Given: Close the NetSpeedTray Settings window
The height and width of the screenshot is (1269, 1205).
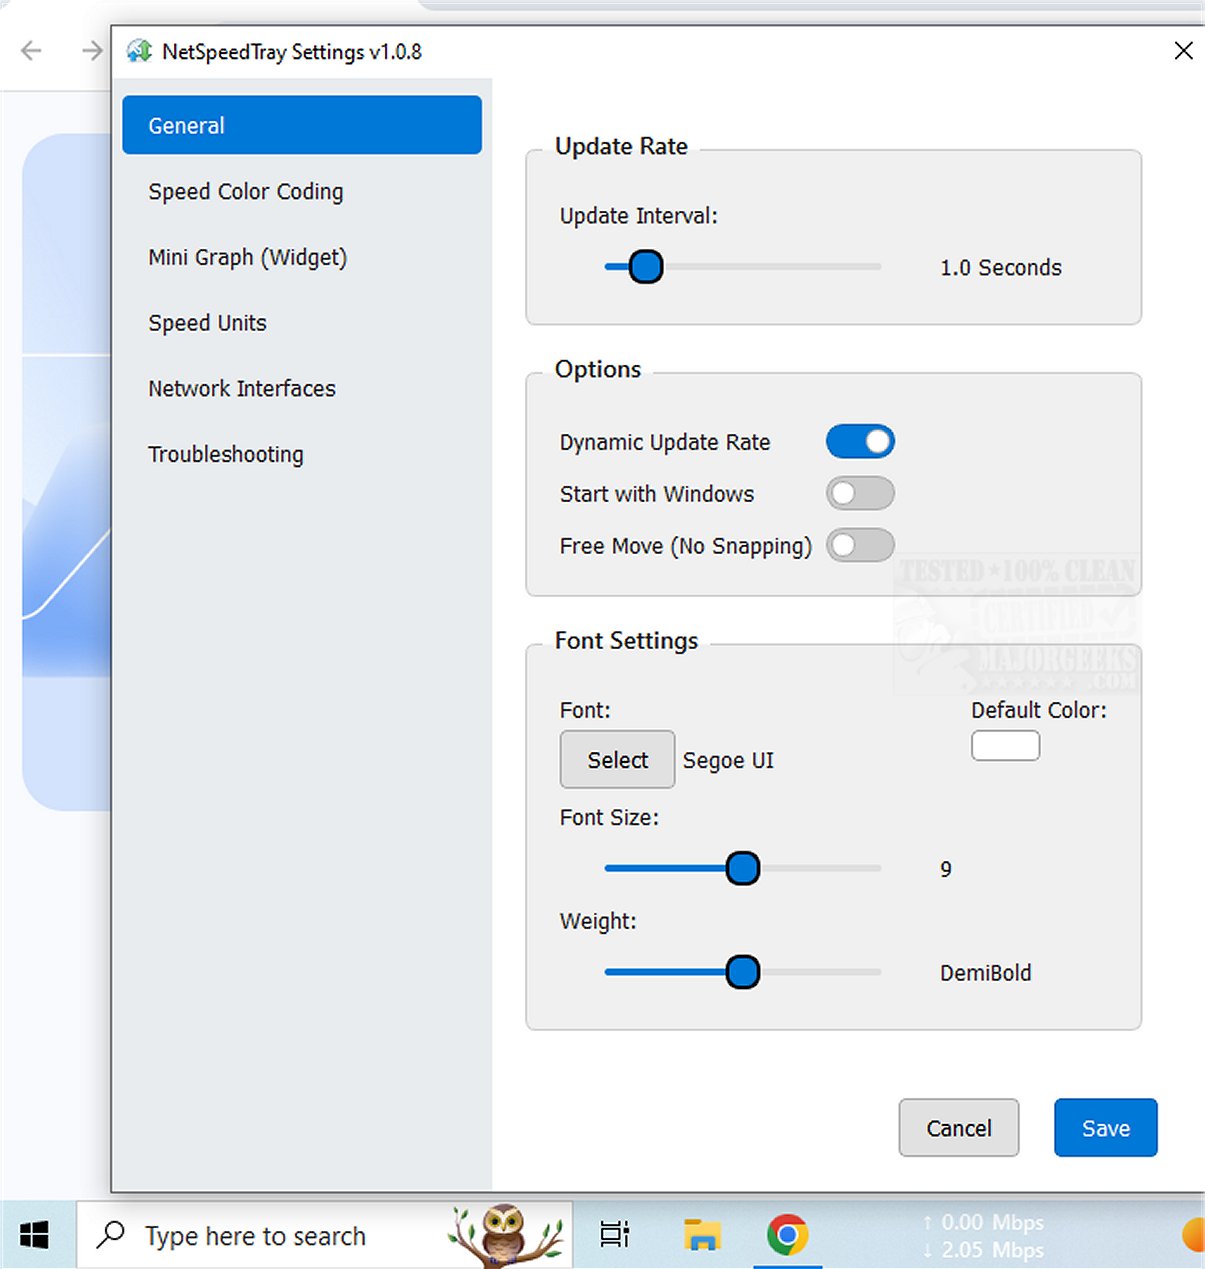Looking at the screenshot, I should 1183,51.
